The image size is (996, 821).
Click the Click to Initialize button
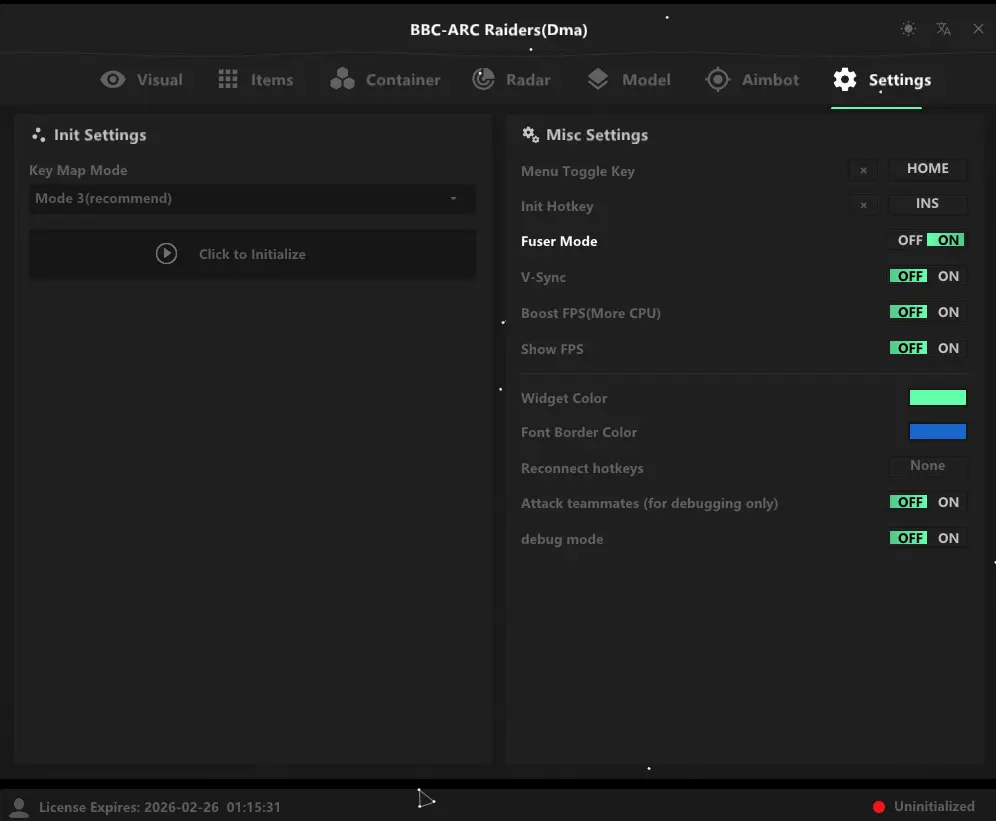tap(252, 253)
